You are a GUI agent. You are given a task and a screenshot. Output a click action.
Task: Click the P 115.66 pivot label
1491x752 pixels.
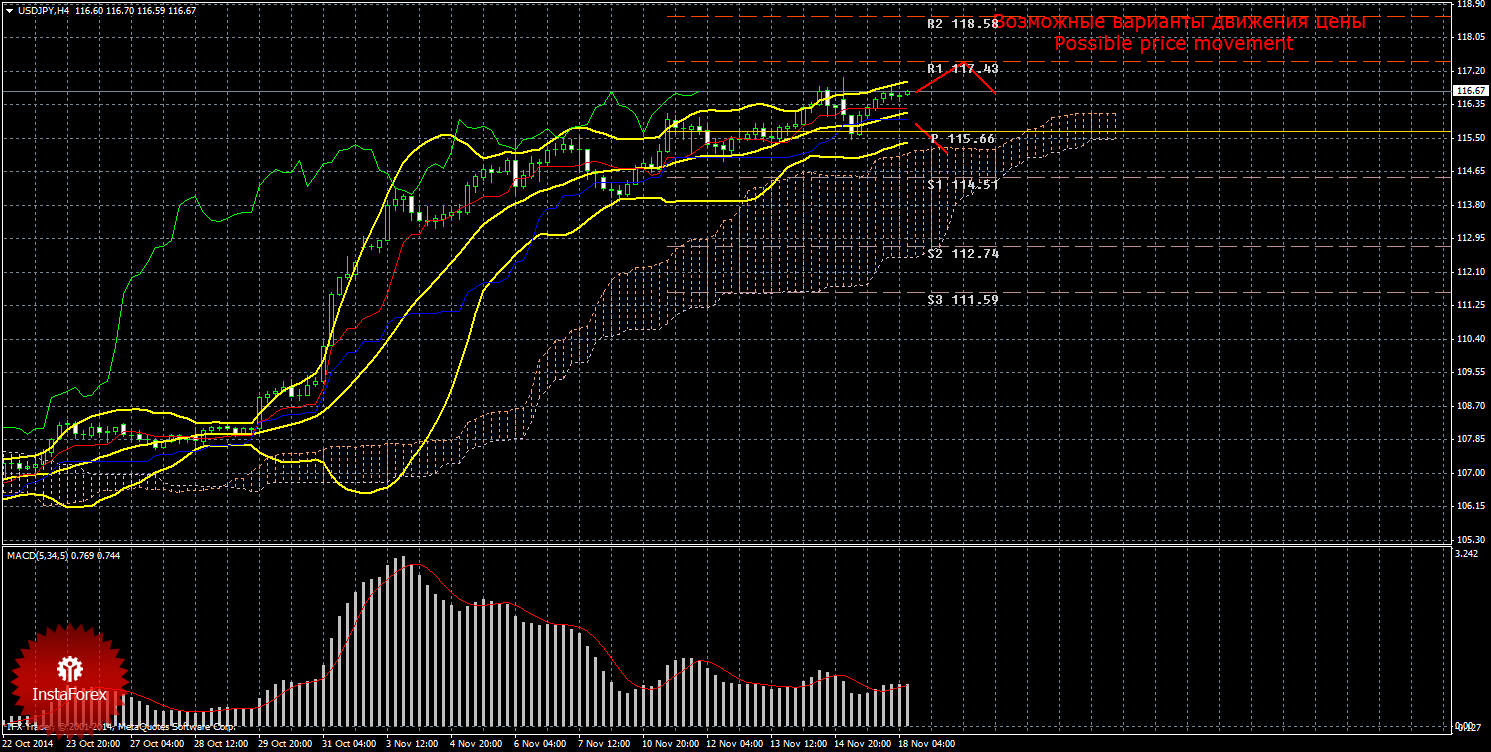tap(962, 138)
